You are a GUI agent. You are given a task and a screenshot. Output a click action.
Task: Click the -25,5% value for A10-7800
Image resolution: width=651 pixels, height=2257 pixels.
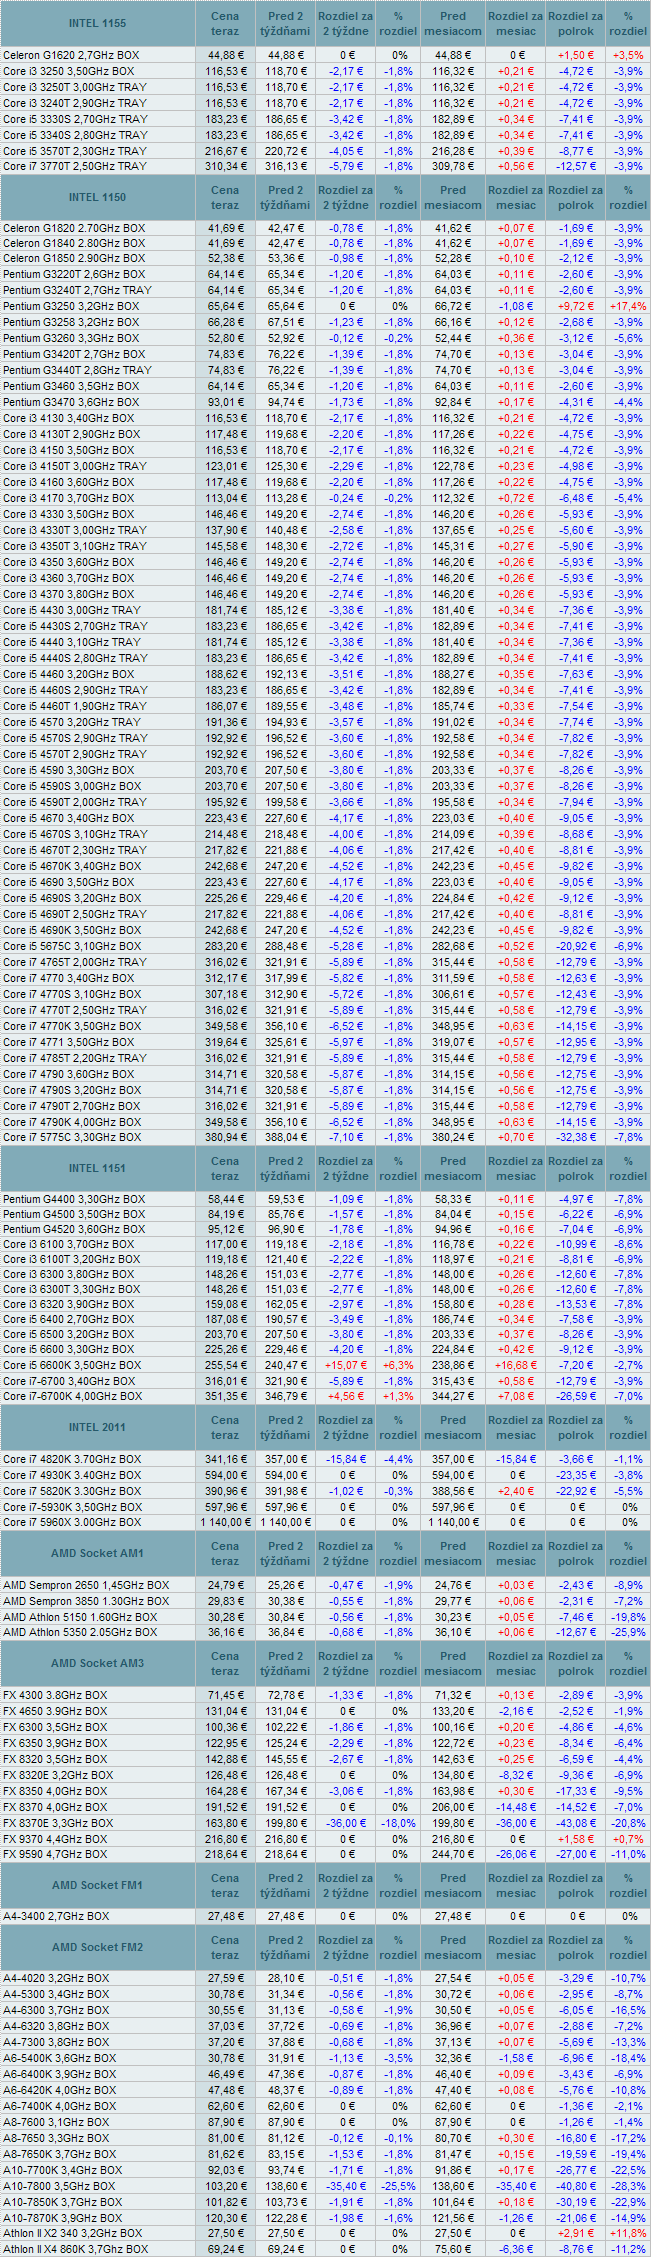click(x=398, y=2186)
